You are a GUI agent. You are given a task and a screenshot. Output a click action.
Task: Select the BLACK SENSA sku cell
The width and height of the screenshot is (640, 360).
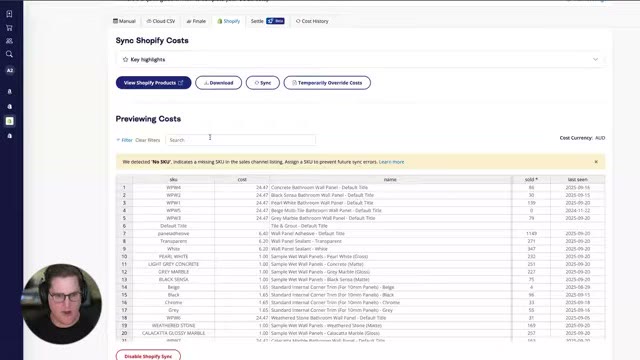(173, 280)
